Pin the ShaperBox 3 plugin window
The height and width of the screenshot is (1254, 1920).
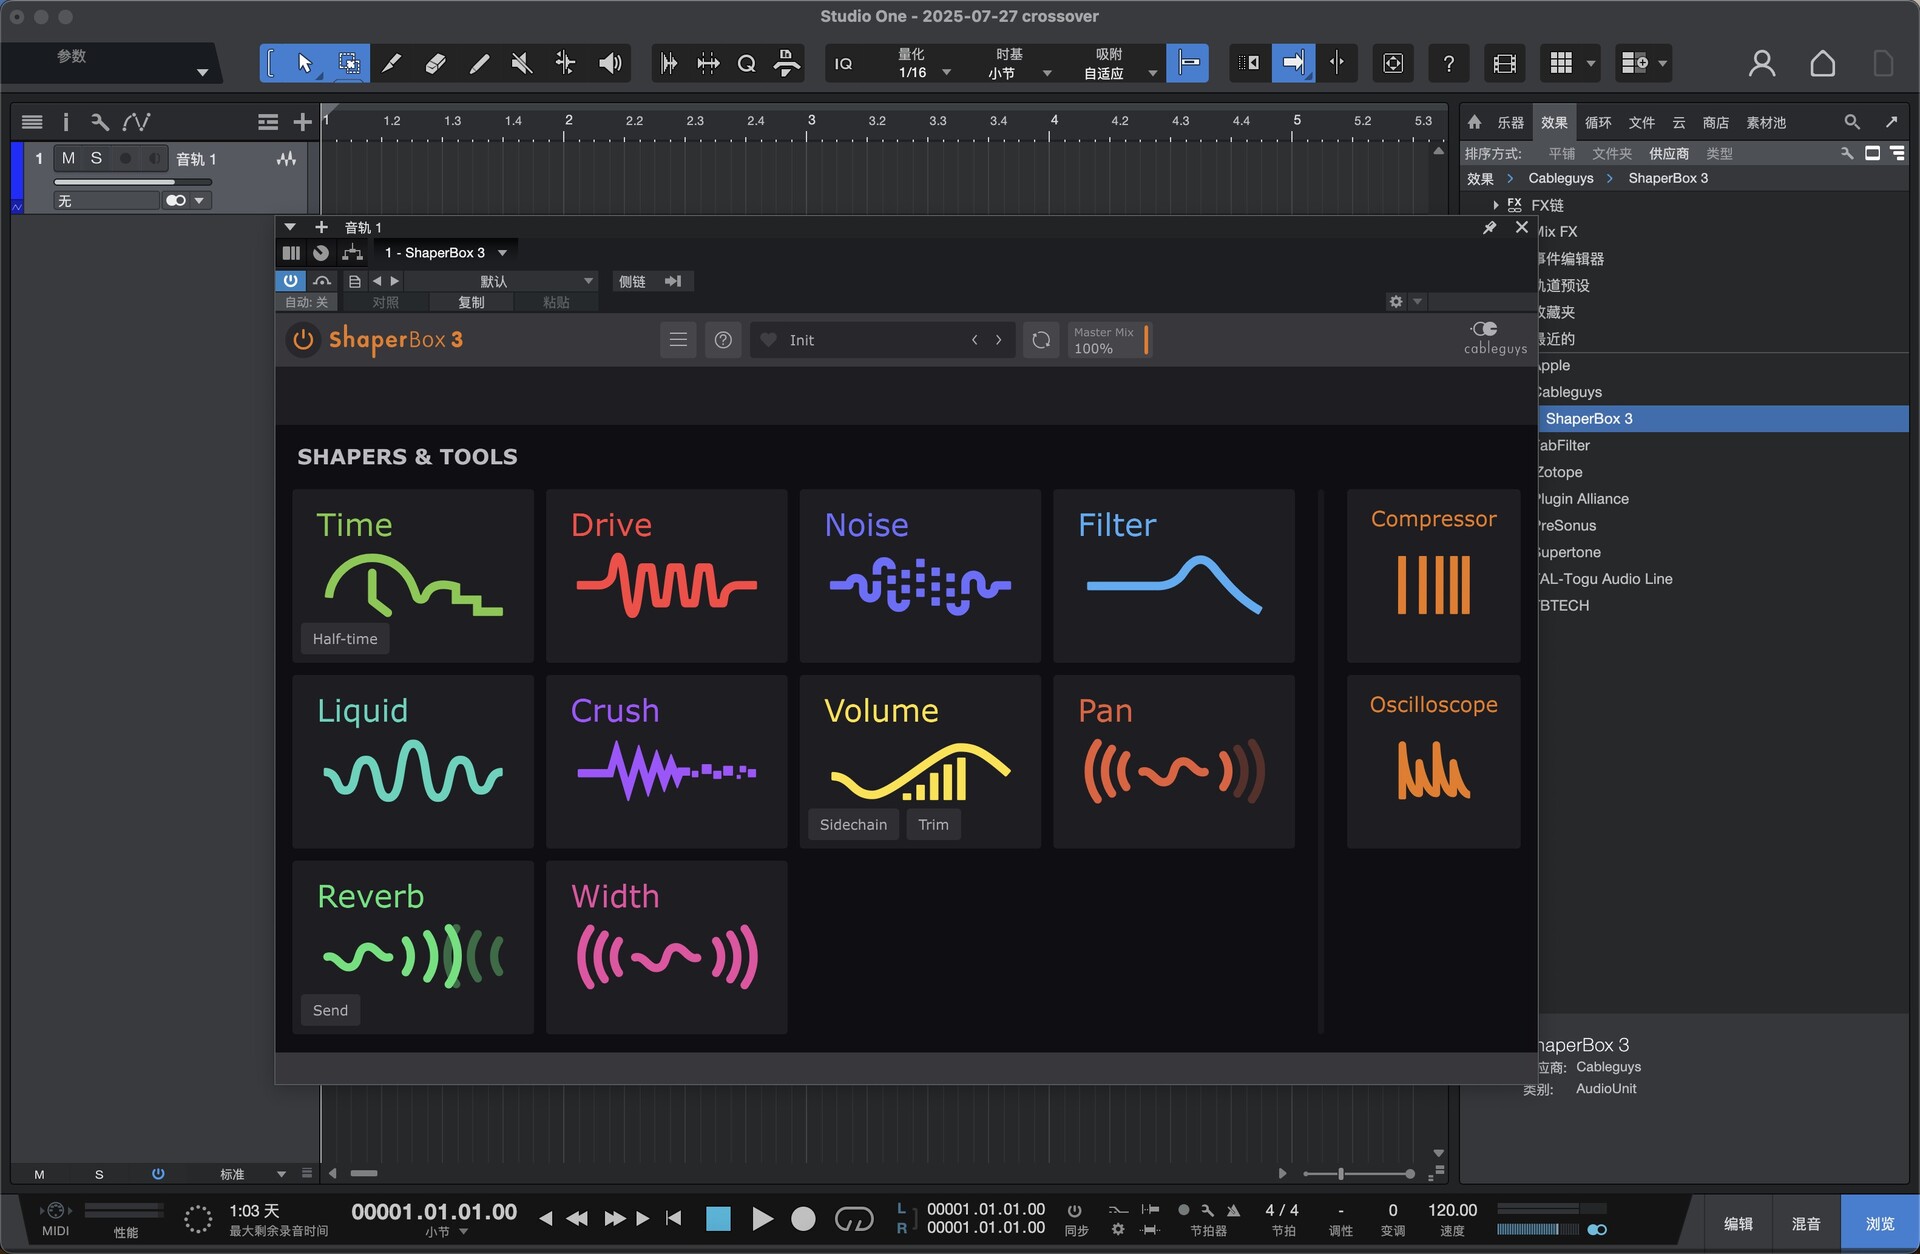coord(1489,228)
